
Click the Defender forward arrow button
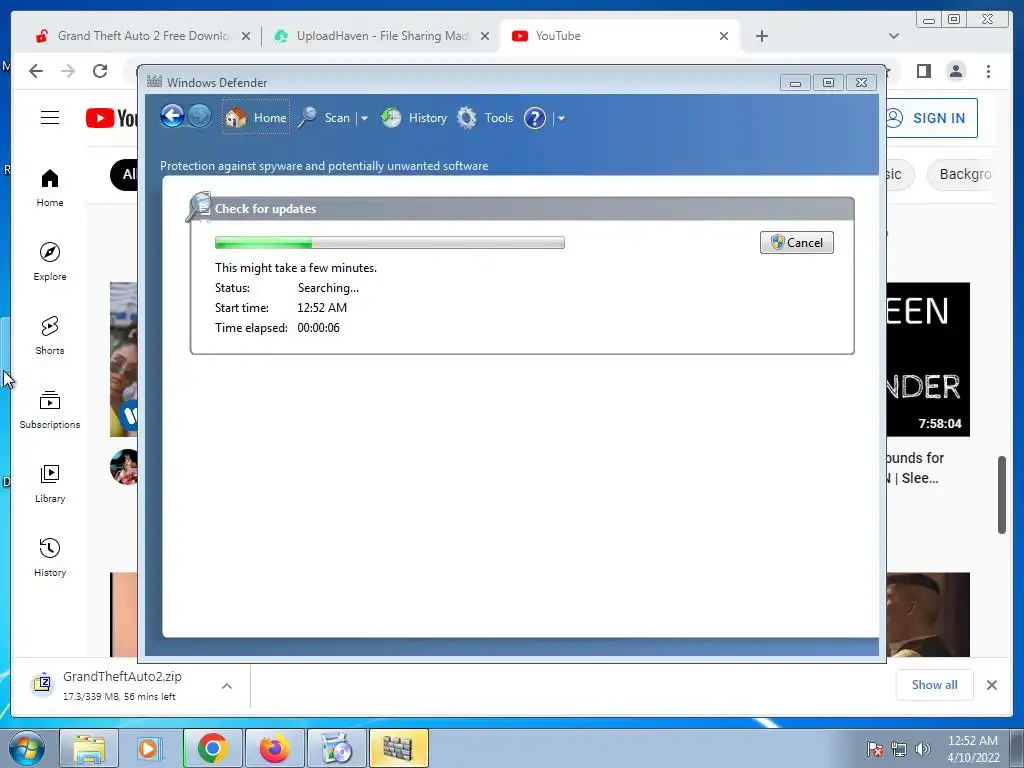click(200, 117)
